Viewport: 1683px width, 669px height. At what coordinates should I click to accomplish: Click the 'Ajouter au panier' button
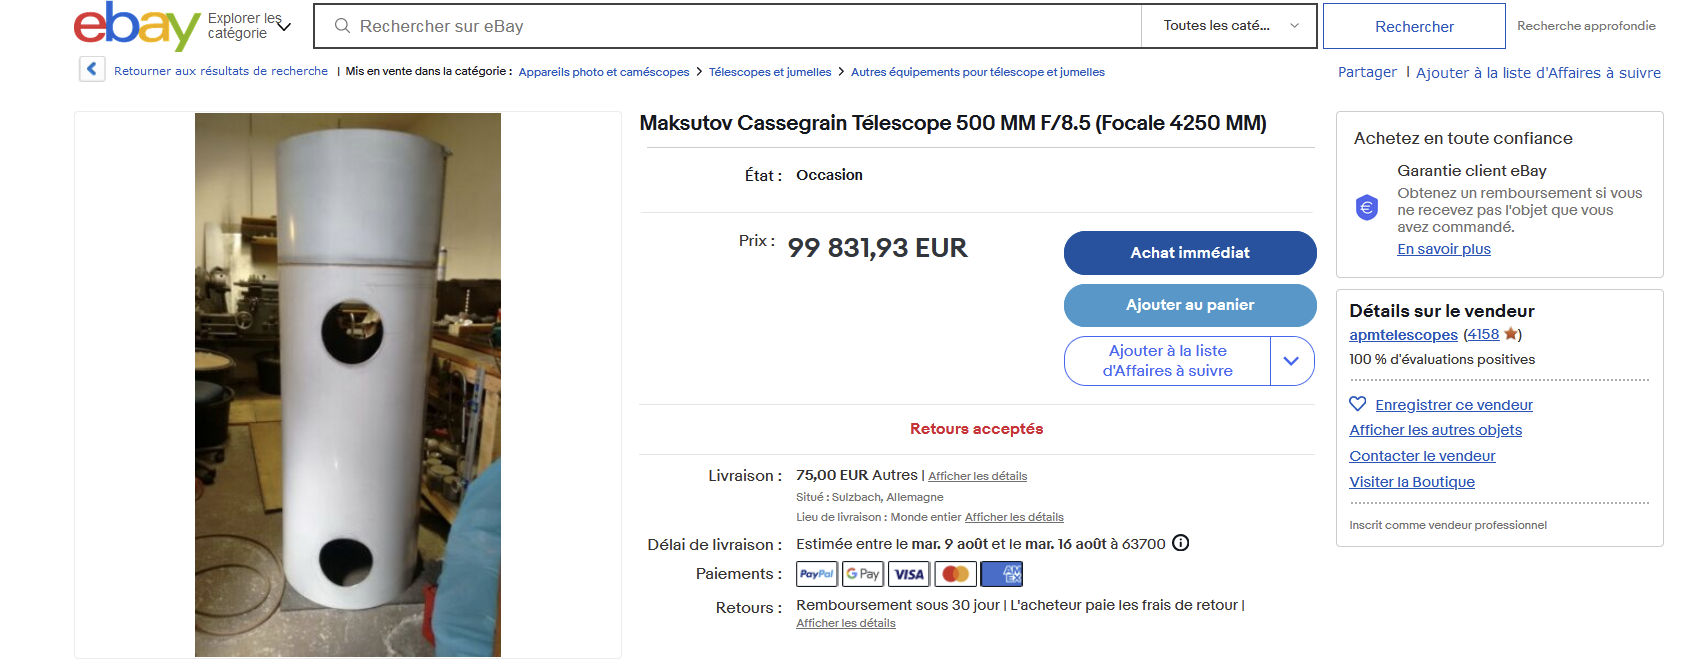1190,305
